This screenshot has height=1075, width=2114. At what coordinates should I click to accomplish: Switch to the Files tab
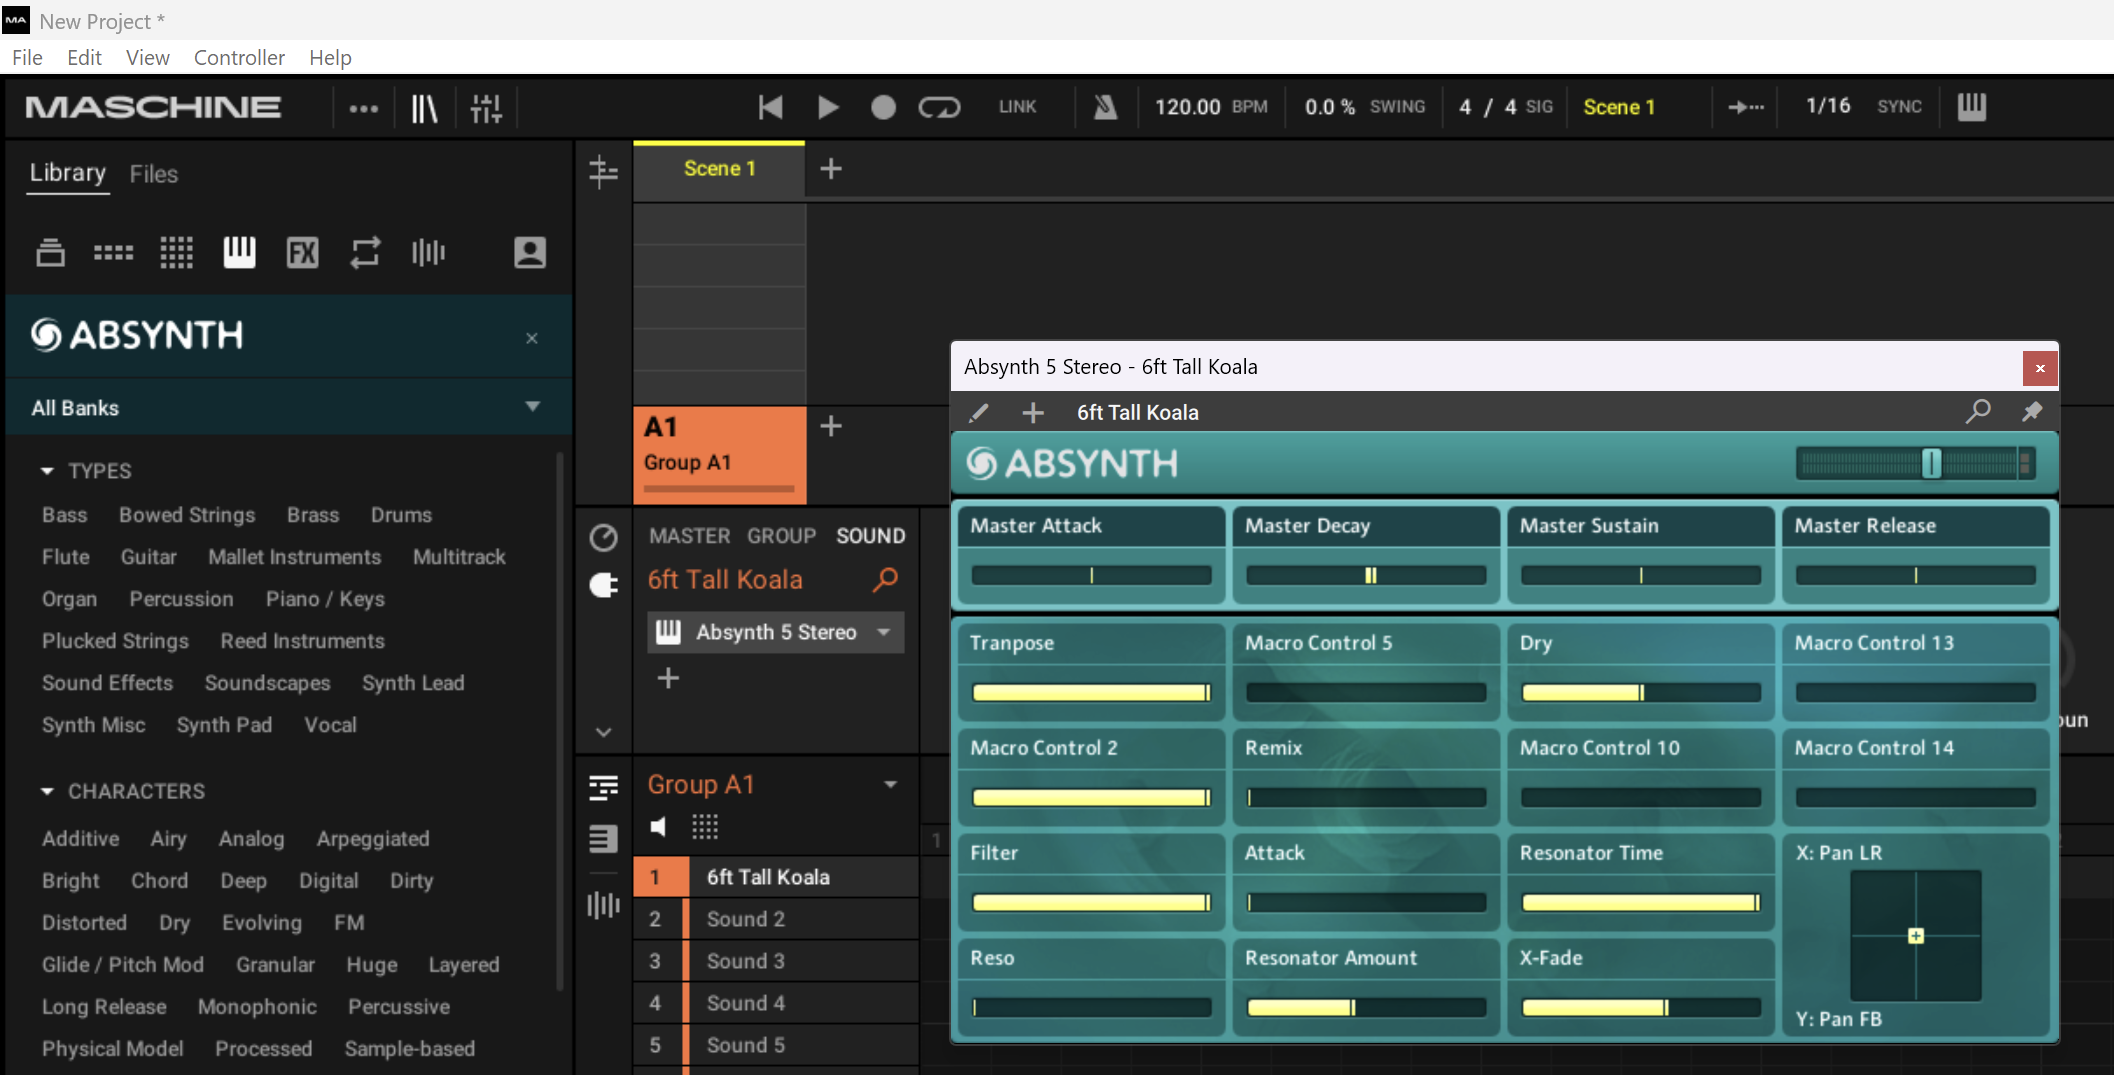[x=154, y=174]
